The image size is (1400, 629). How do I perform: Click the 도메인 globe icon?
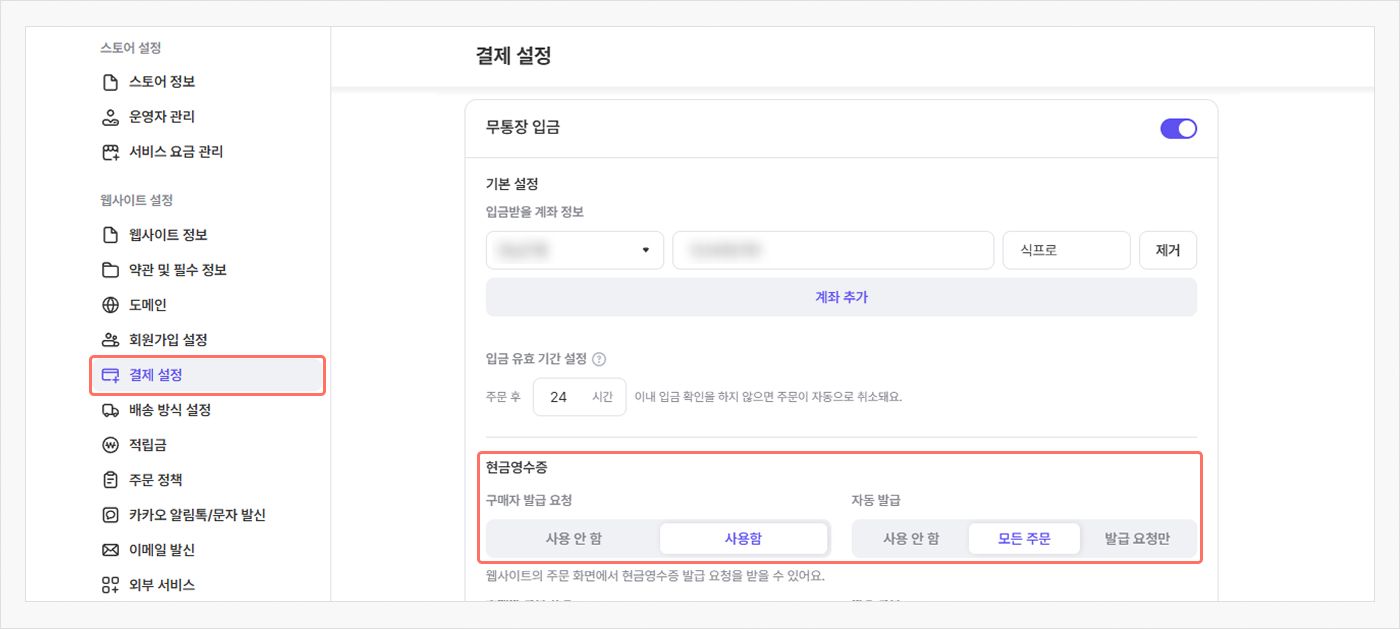click(x=111, y=305)
